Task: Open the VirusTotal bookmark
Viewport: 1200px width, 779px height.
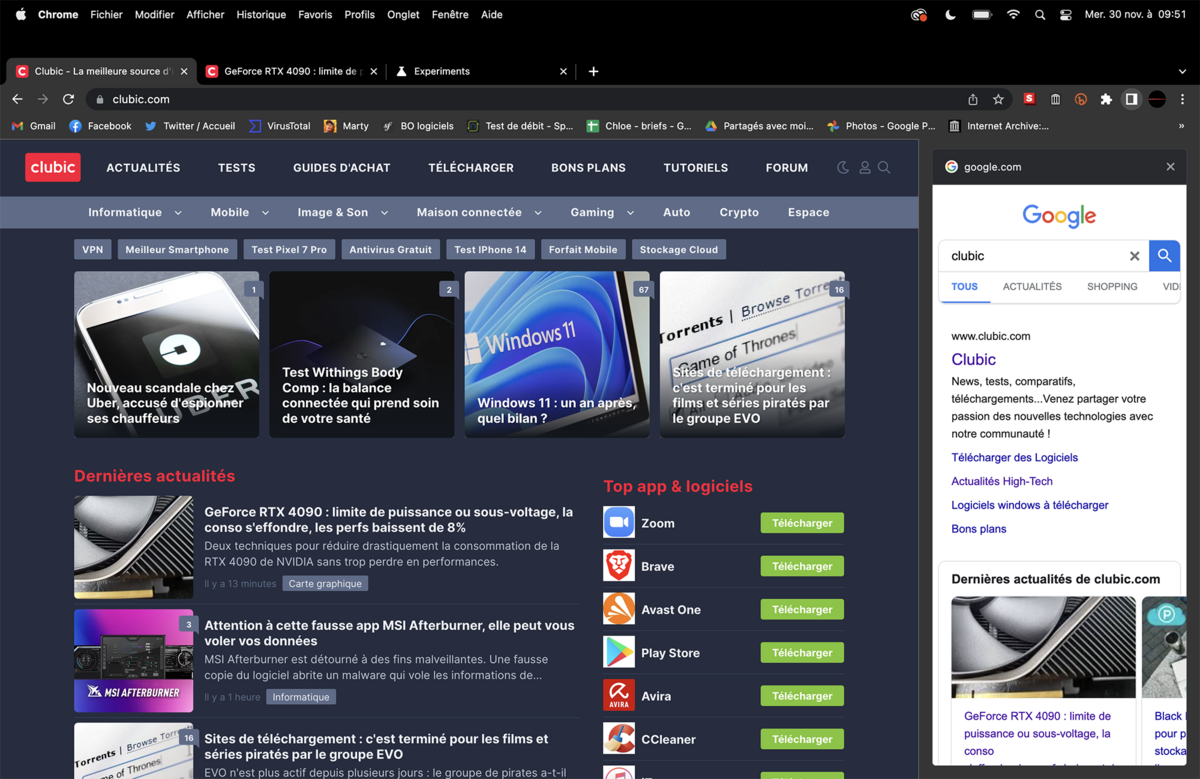Action: [x=280, y=126]
